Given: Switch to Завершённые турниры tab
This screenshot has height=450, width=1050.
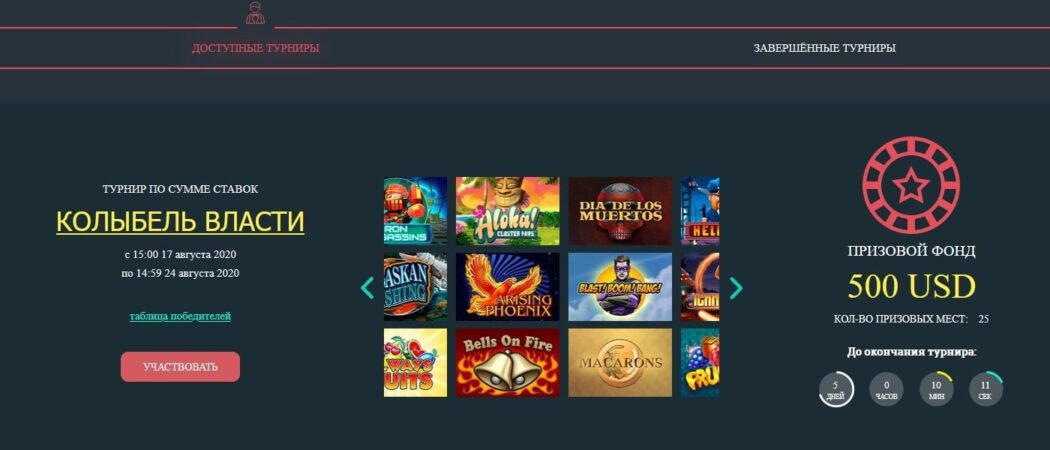Looking at the screenshot, I should coord(824,48).
